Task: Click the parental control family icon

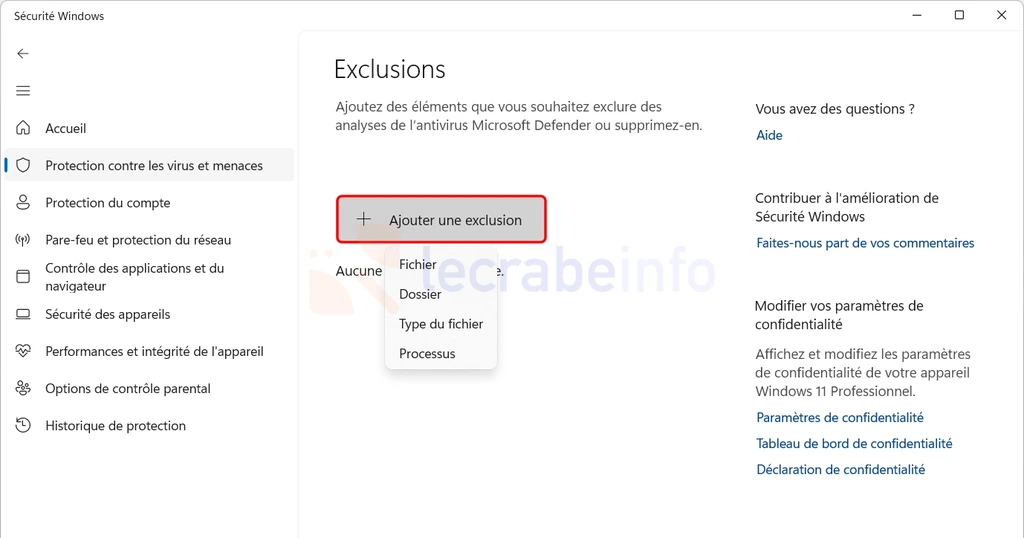Action: click(x=23, y=388)
